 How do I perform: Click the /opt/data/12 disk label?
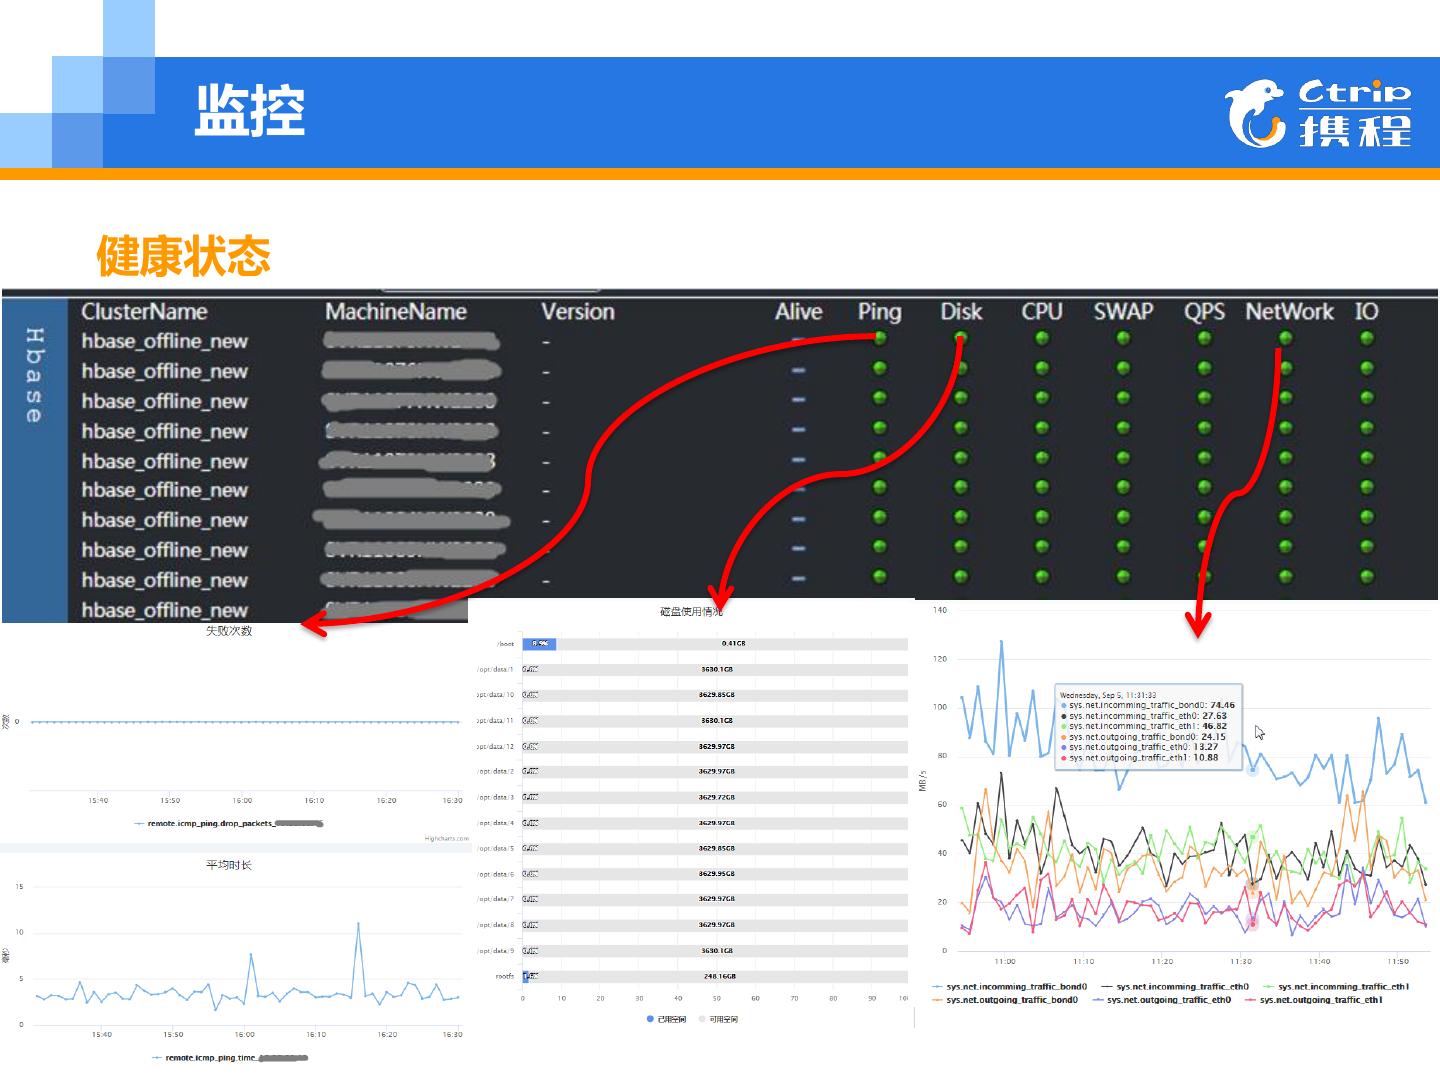point(497,746)
